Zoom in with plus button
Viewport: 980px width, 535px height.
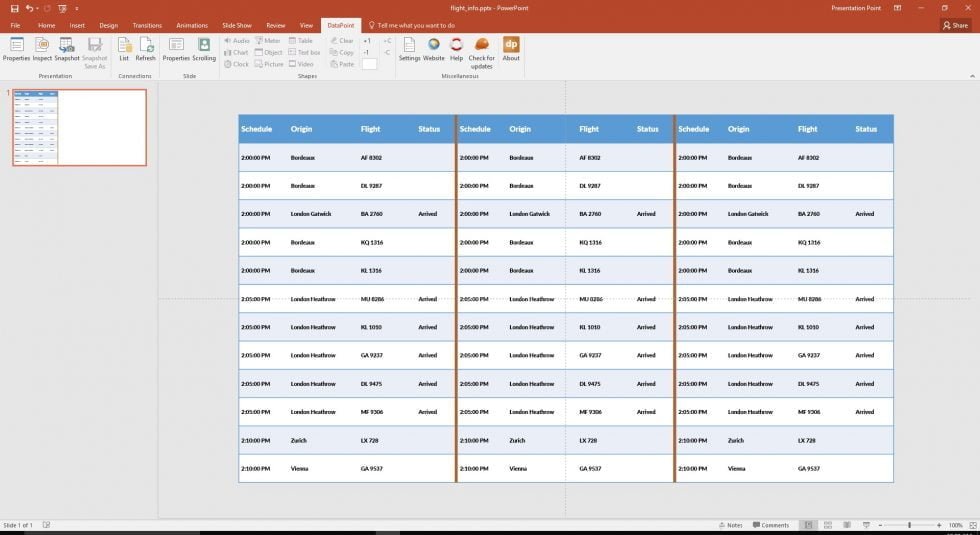tap(939, 526)
